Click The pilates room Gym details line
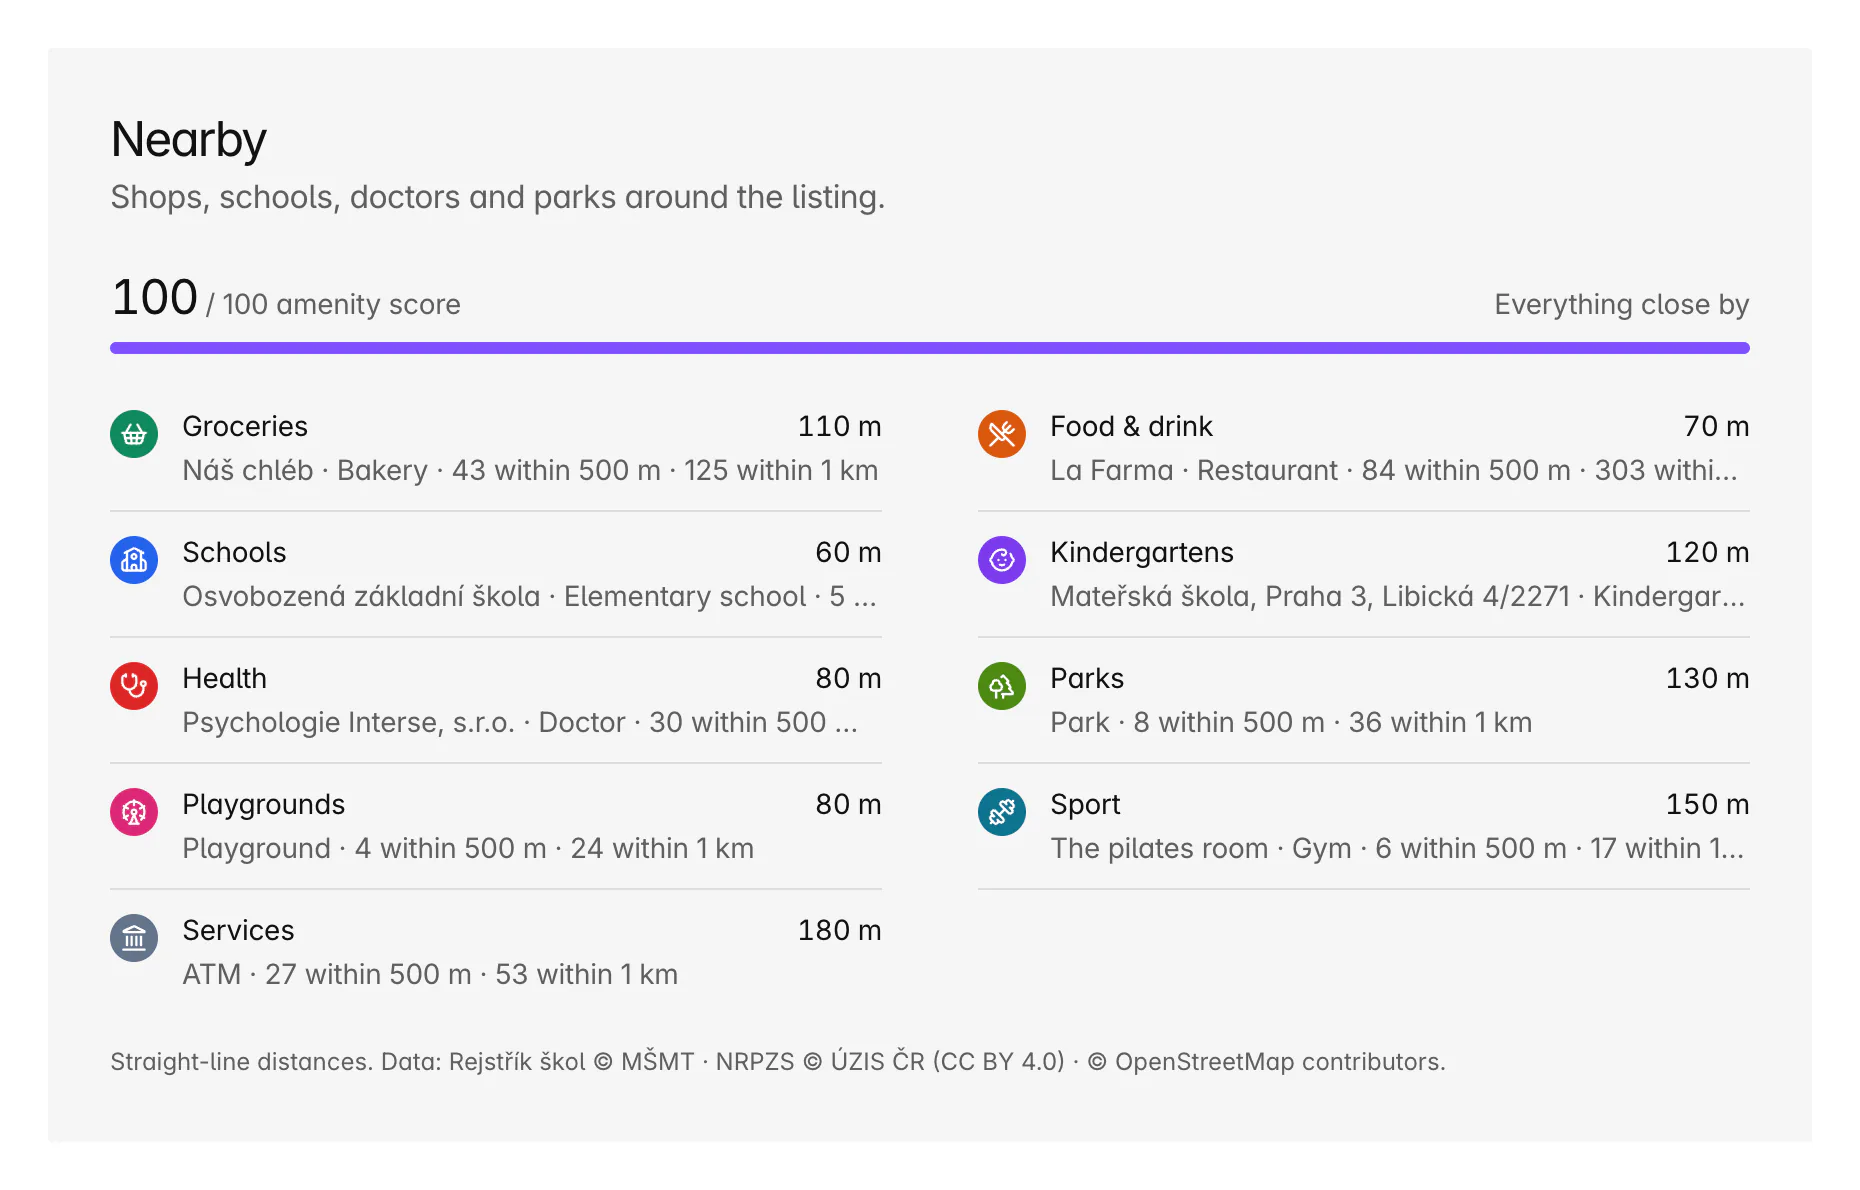Screen dimensions: 1860x1190 point(1397,849)
